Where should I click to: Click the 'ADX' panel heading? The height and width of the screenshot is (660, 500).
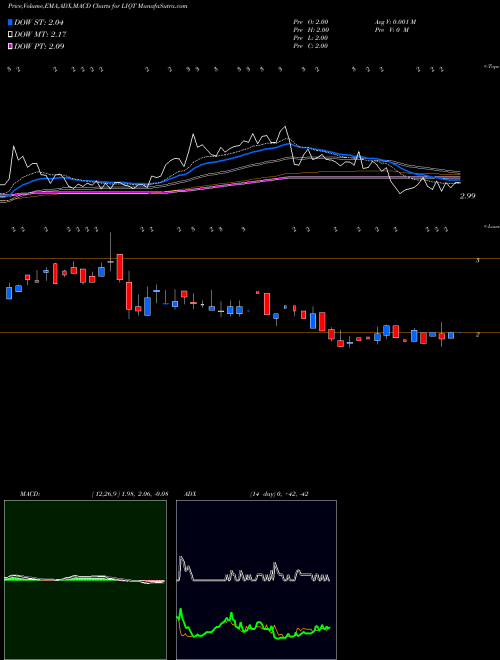(x=191, y=494)
